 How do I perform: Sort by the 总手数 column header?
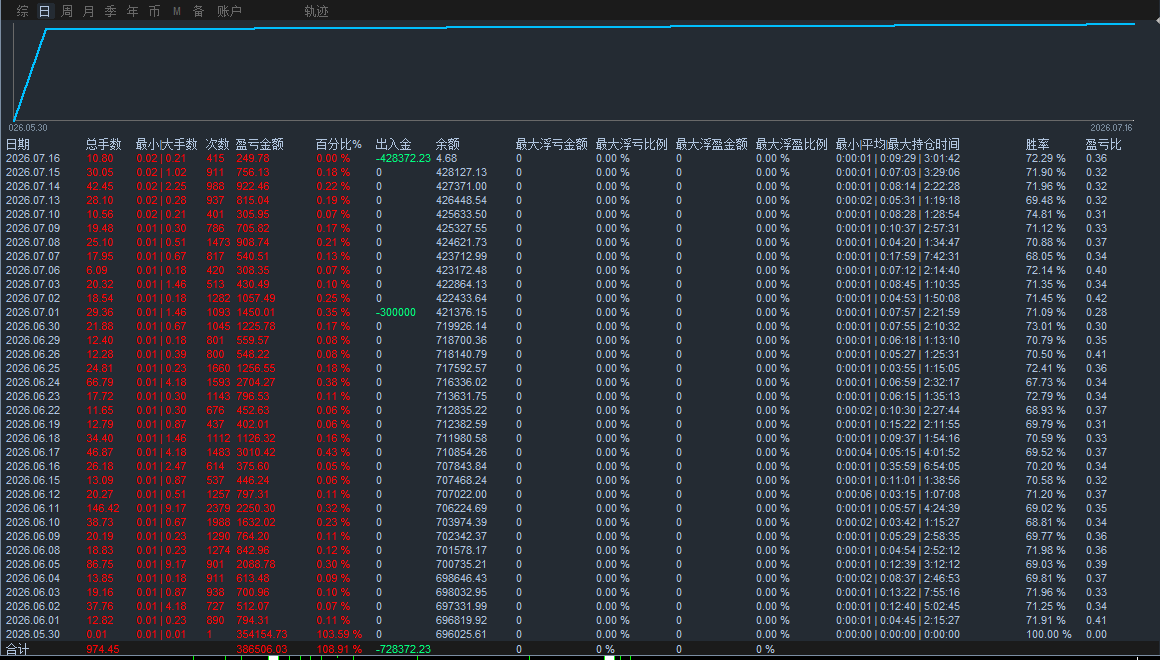104,144
